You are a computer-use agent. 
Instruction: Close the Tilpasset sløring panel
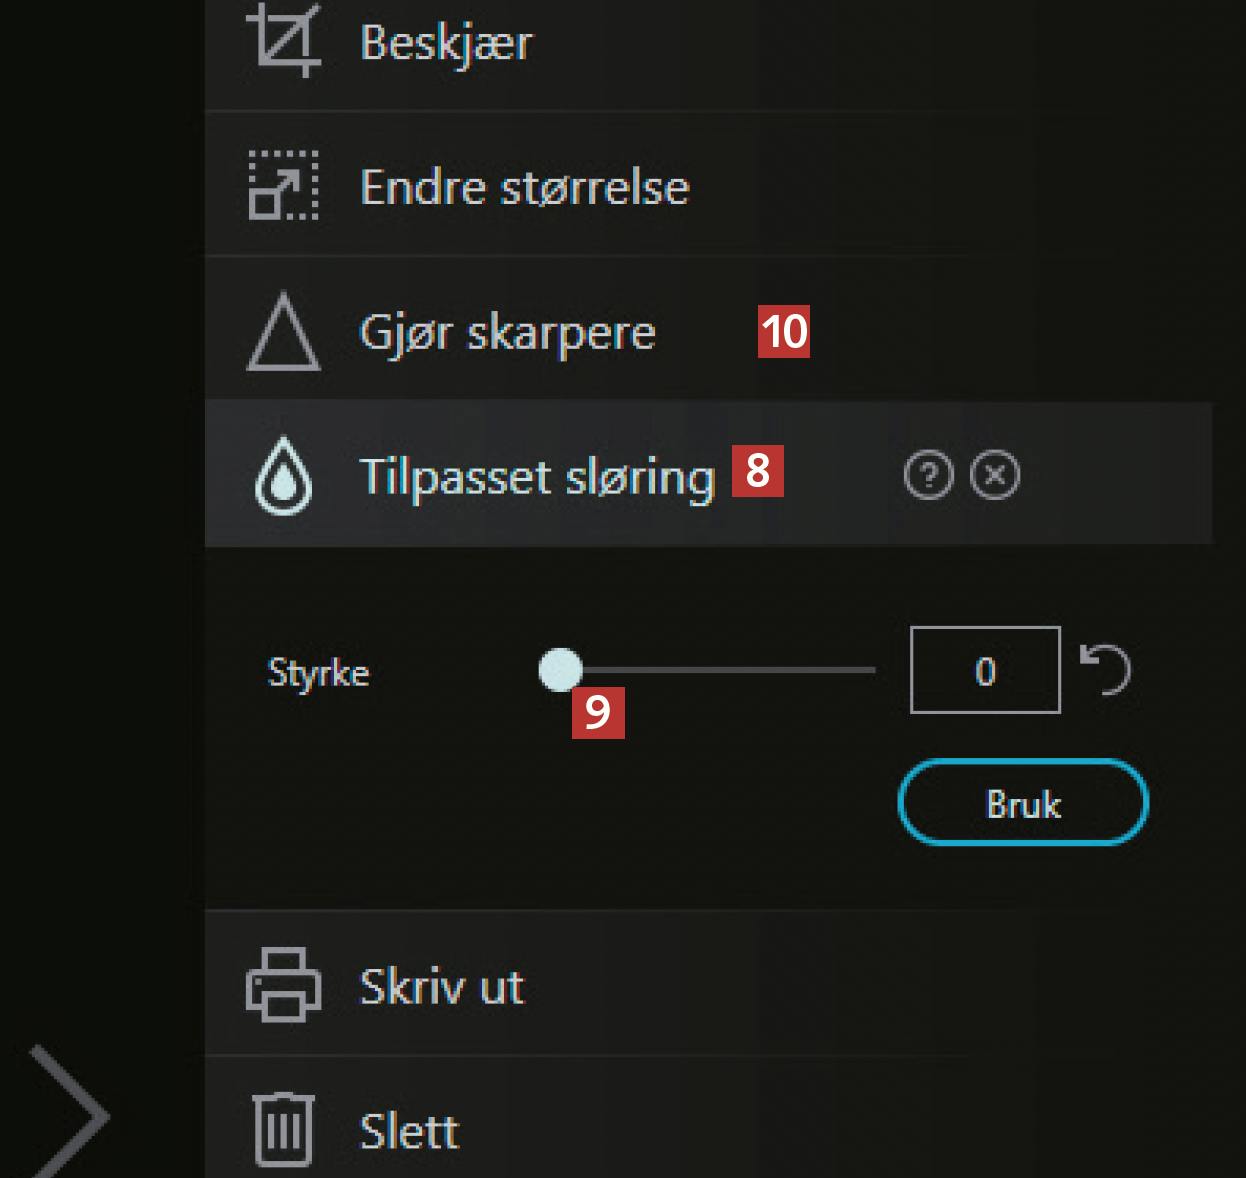pos(995,475)
